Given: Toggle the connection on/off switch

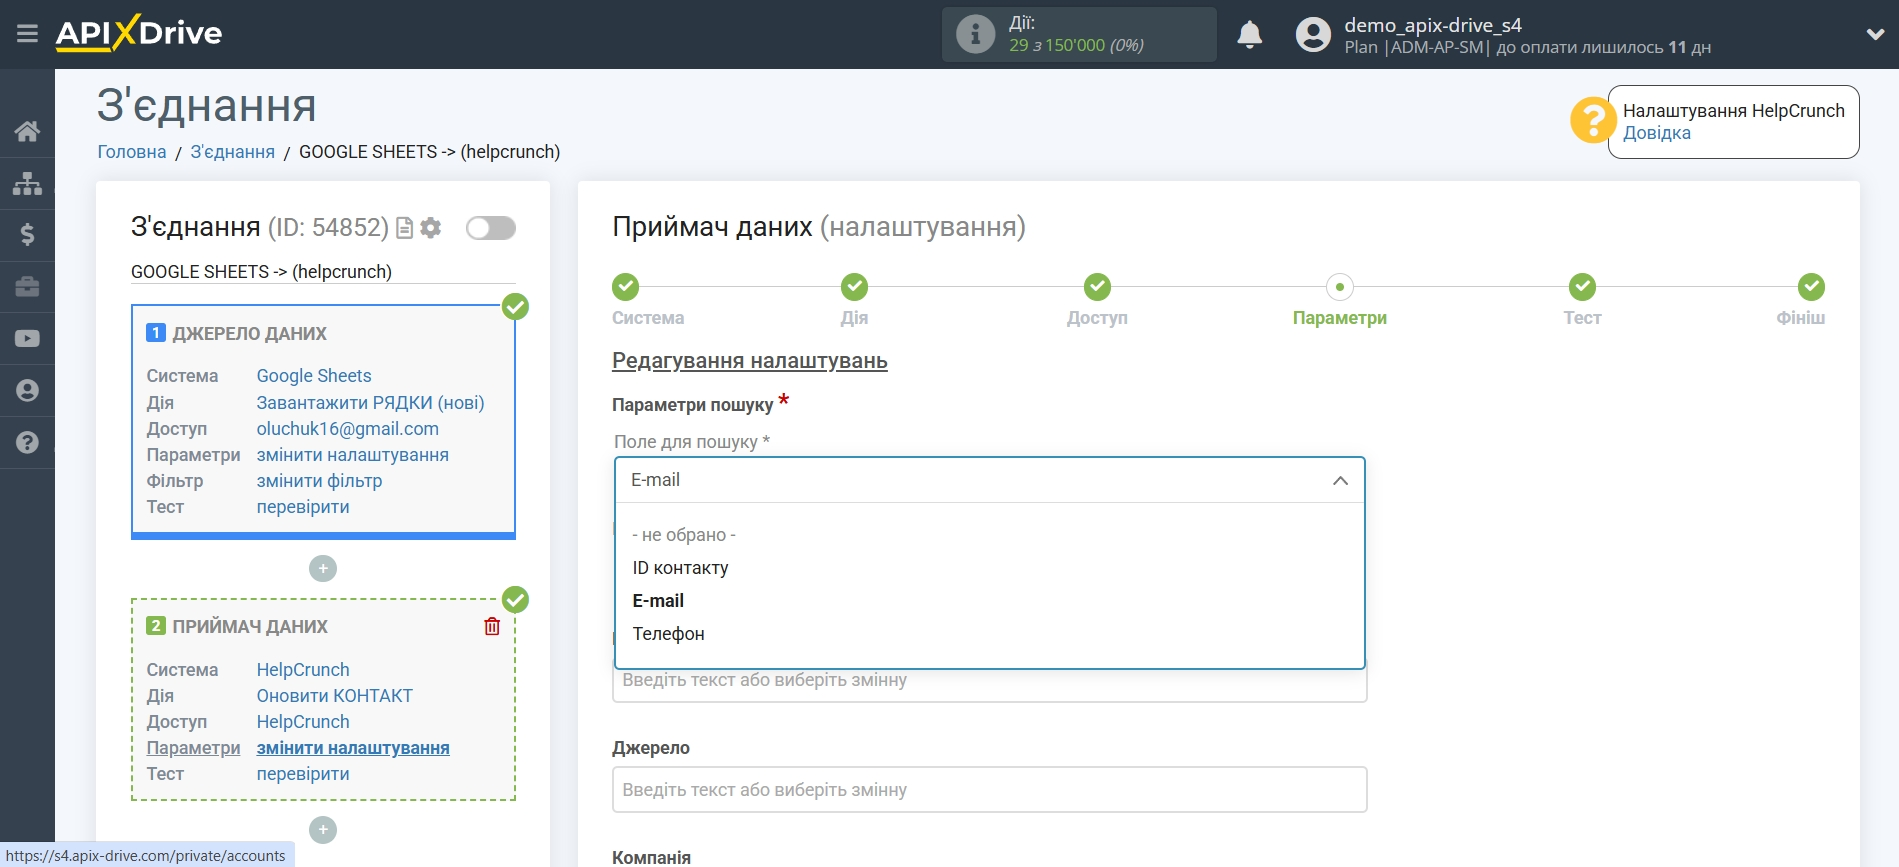Looking at the screenshot, I should click(491, 228).
